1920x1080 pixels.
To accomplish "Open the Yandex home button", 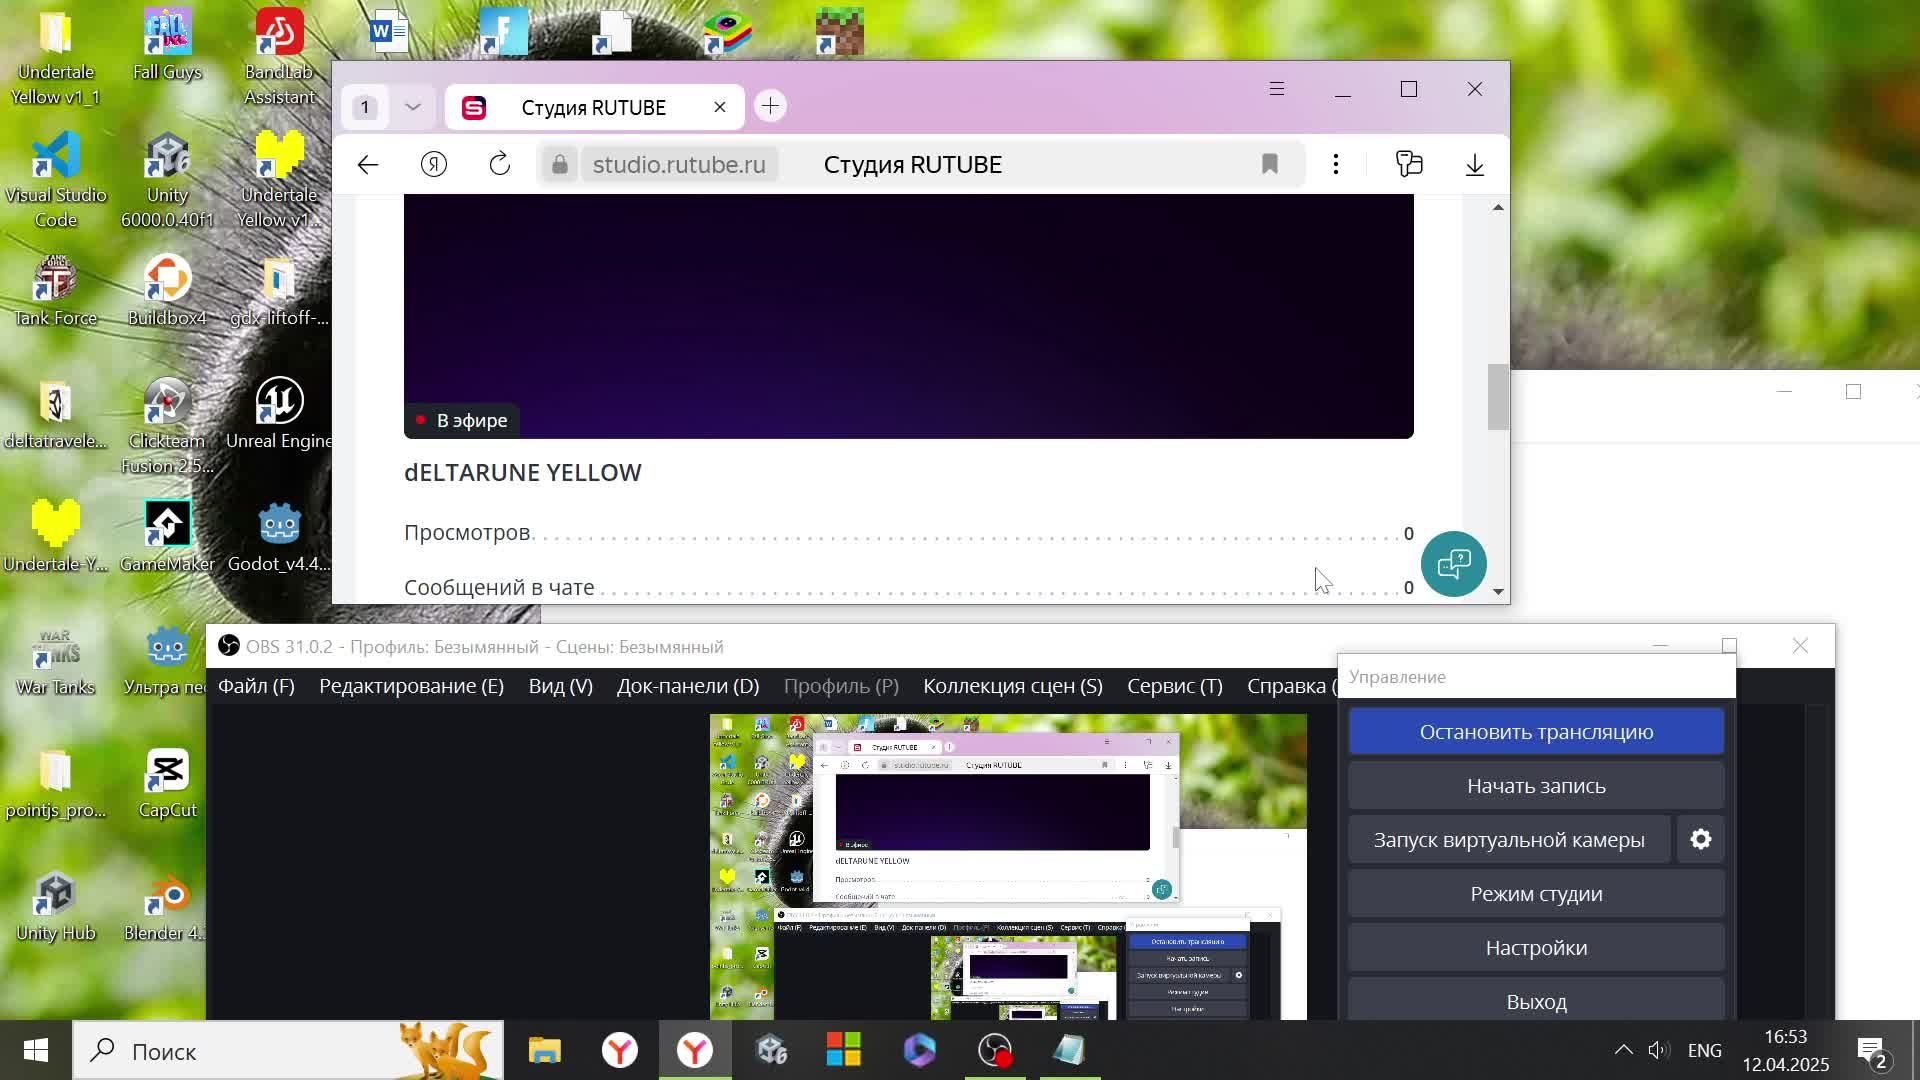I will (434, 165).
